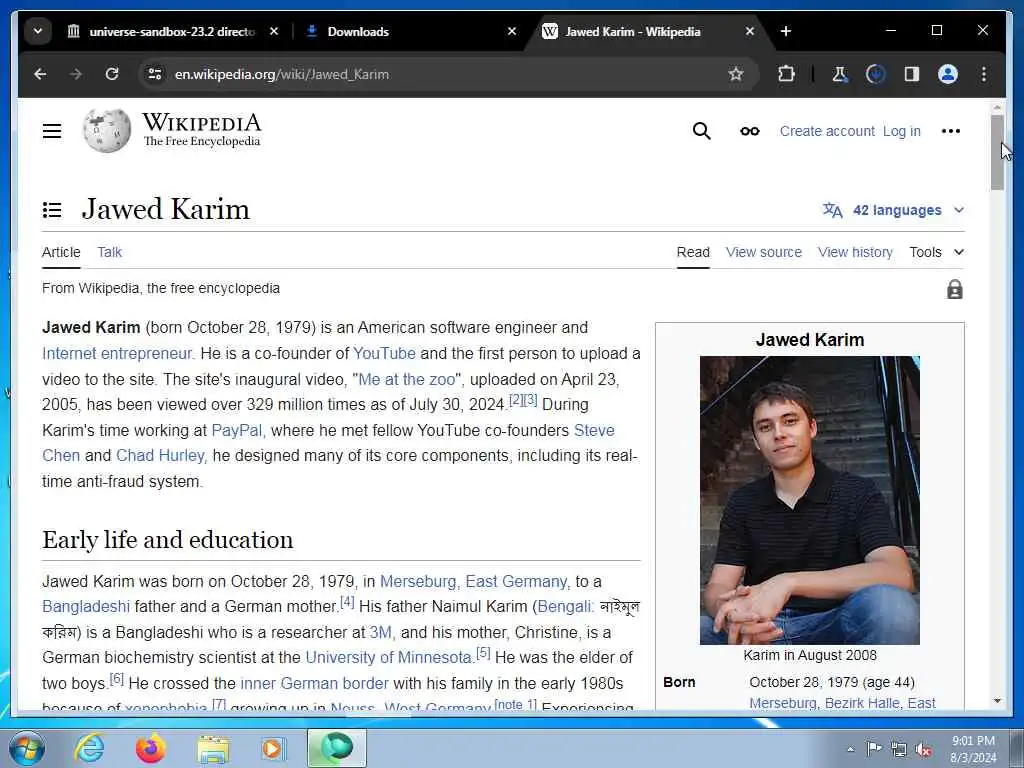Follow the inner German border link
This screenshot has width=1024, height=768.
coord(314,683)
